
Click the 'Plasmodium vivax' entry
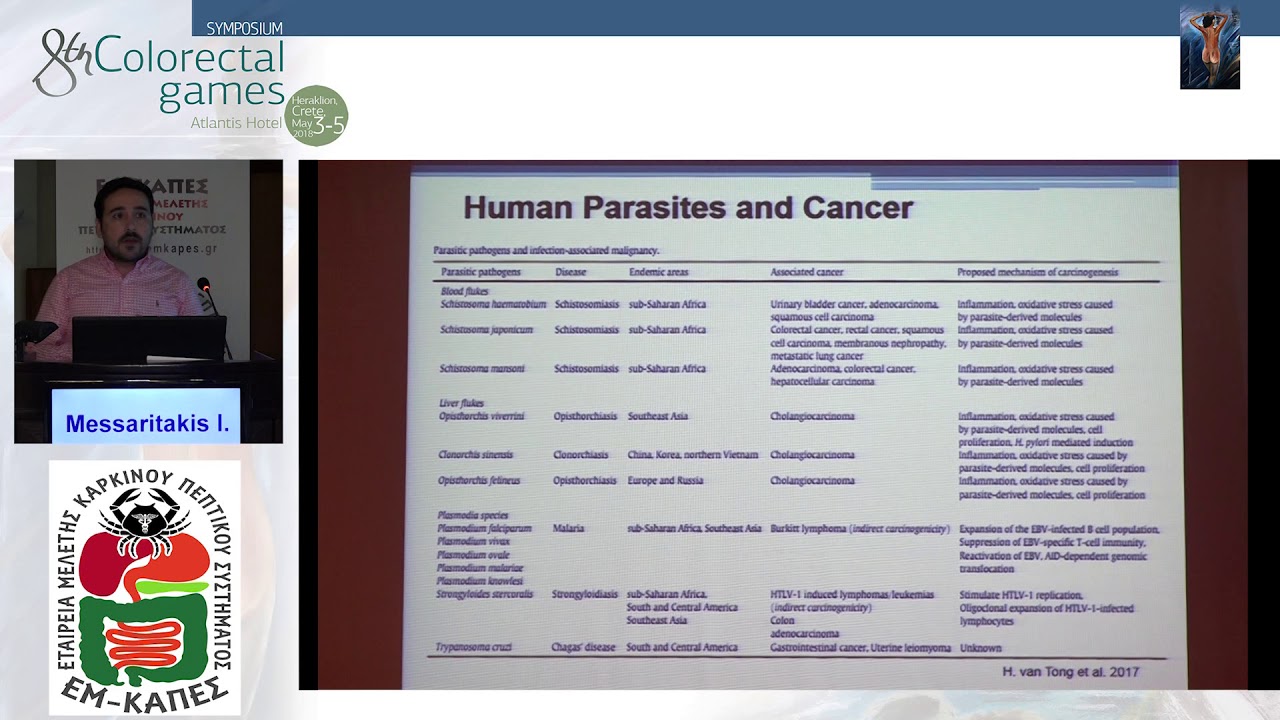click(x=473, y=542)
